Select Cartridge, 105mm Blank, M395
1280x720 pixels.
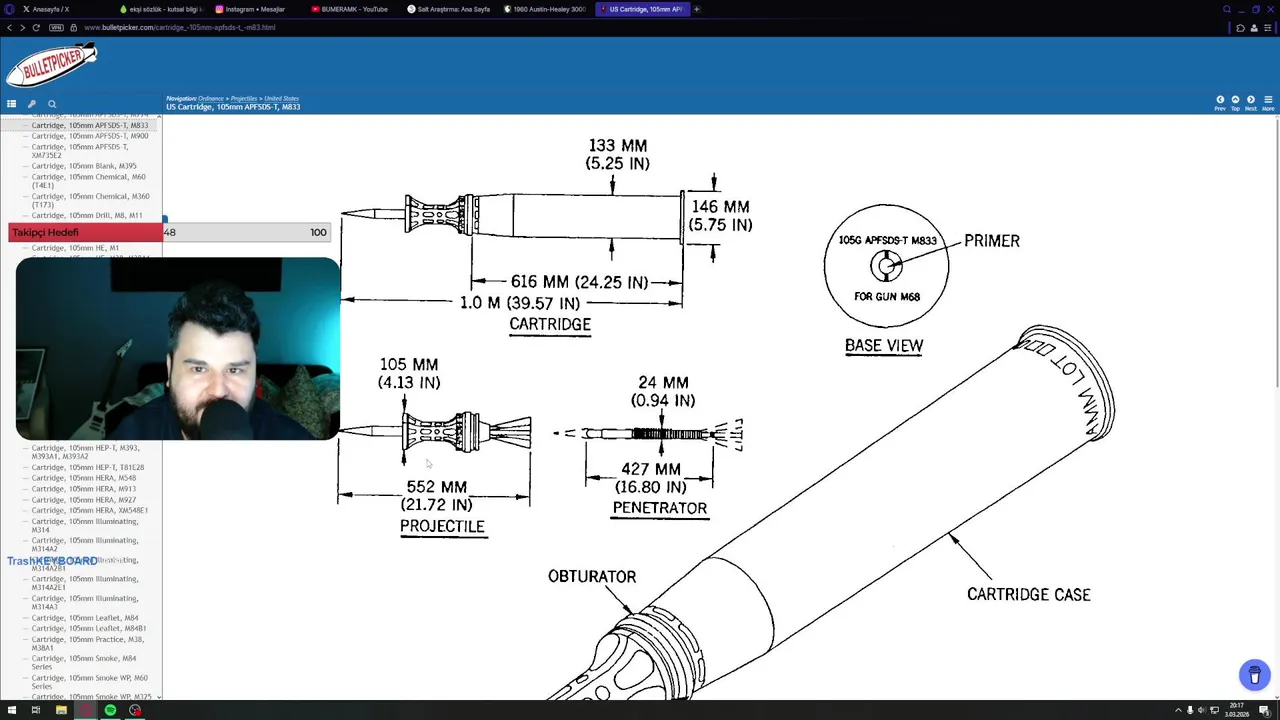(84, 166)
